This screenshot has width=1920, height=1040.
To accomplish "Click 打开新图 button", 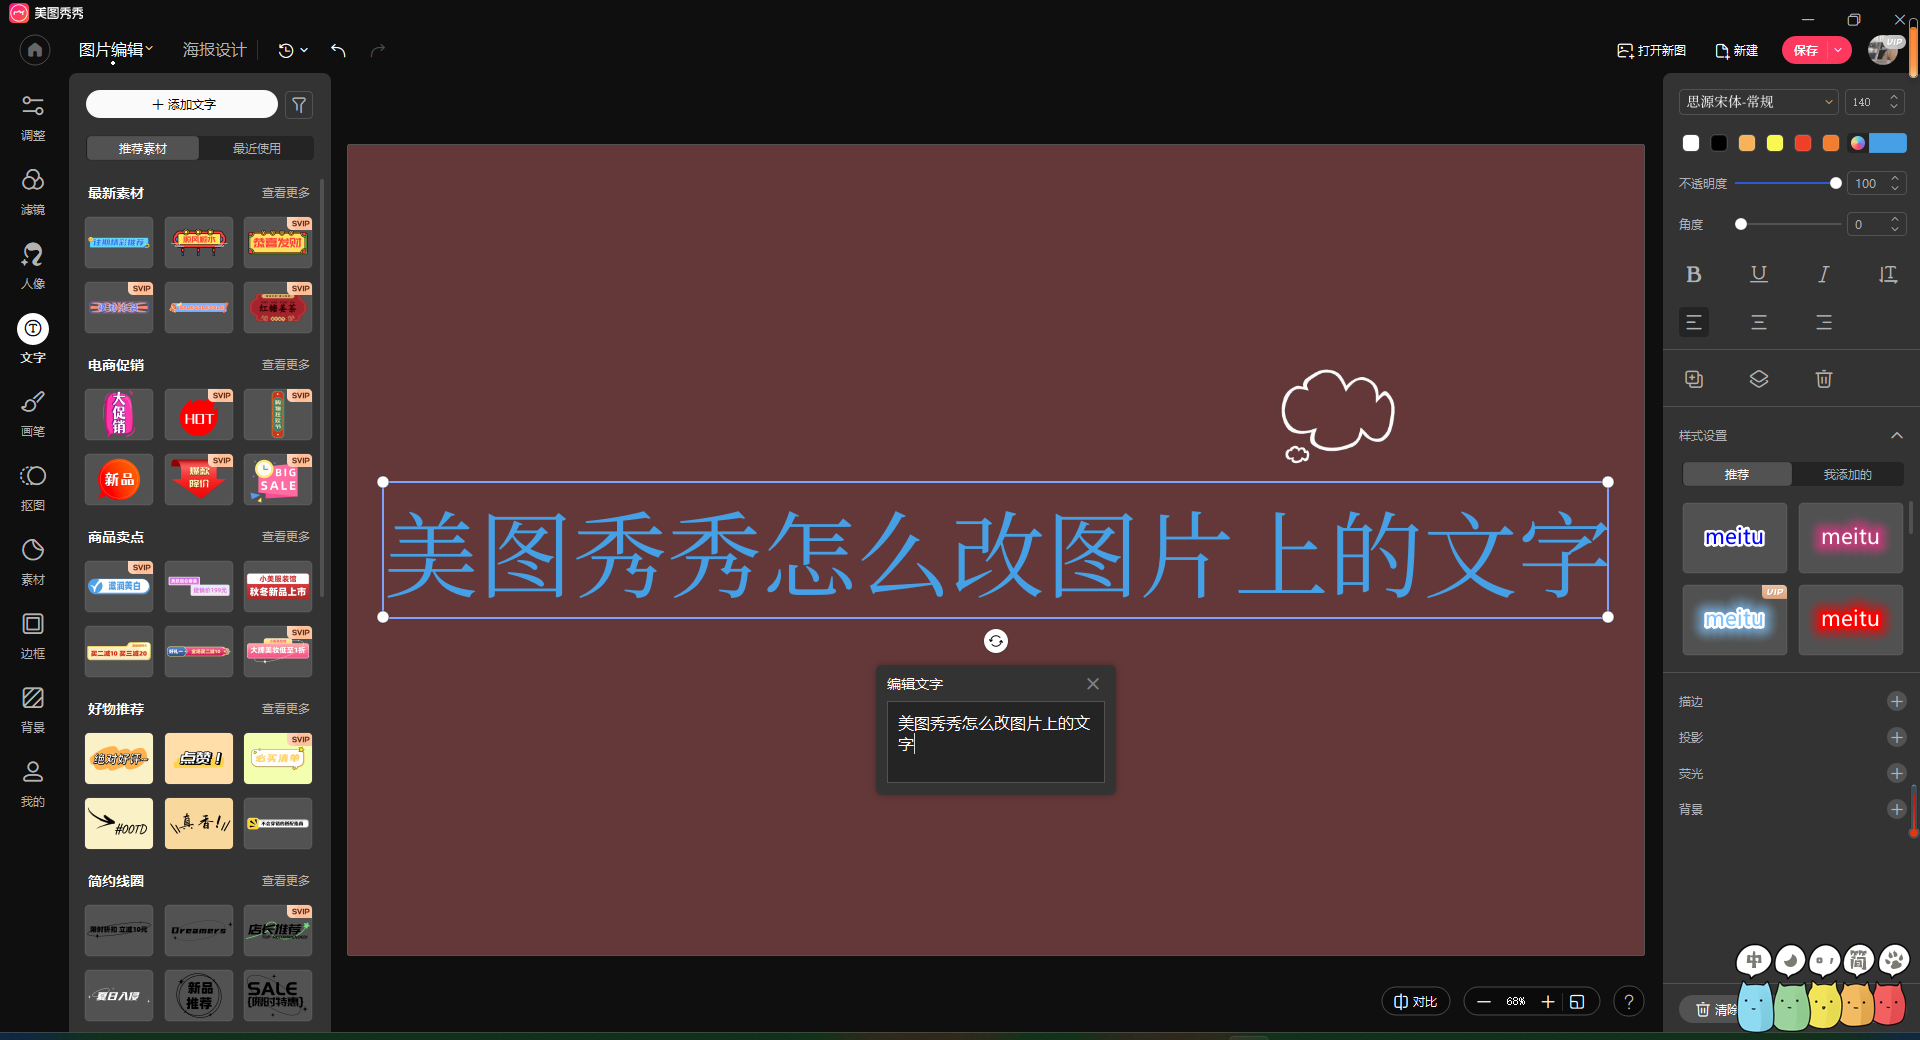I will [1652, 50].
